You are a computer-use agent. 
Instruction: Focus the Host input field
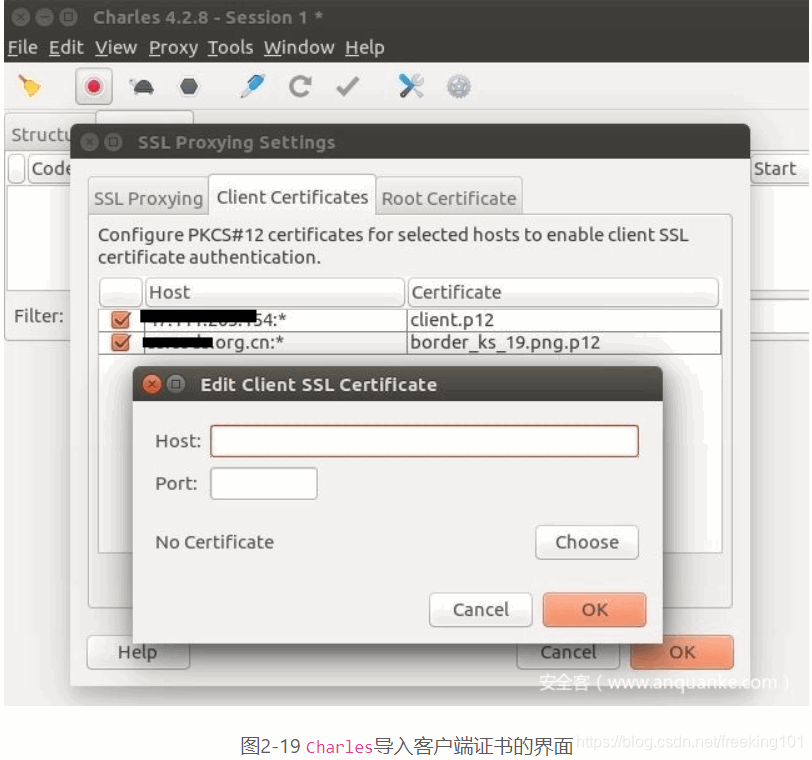coord(424,441)
